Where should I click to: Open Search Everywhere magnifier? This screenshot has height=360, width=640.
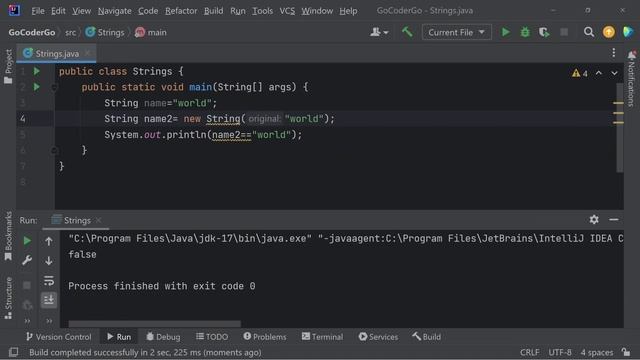pos(589,32)
